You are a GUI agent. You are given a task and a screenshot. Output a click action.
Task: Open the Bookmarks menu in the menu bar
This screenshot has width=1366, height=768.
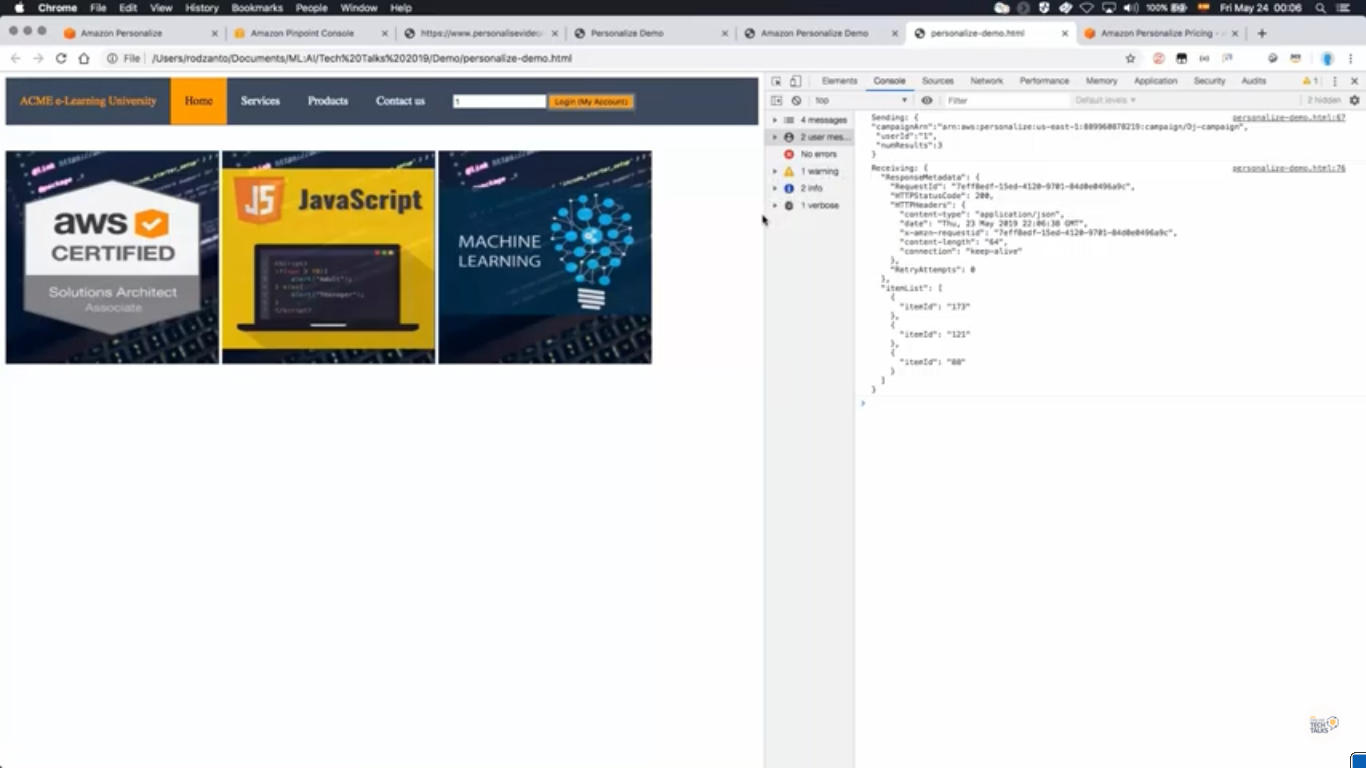257,8
